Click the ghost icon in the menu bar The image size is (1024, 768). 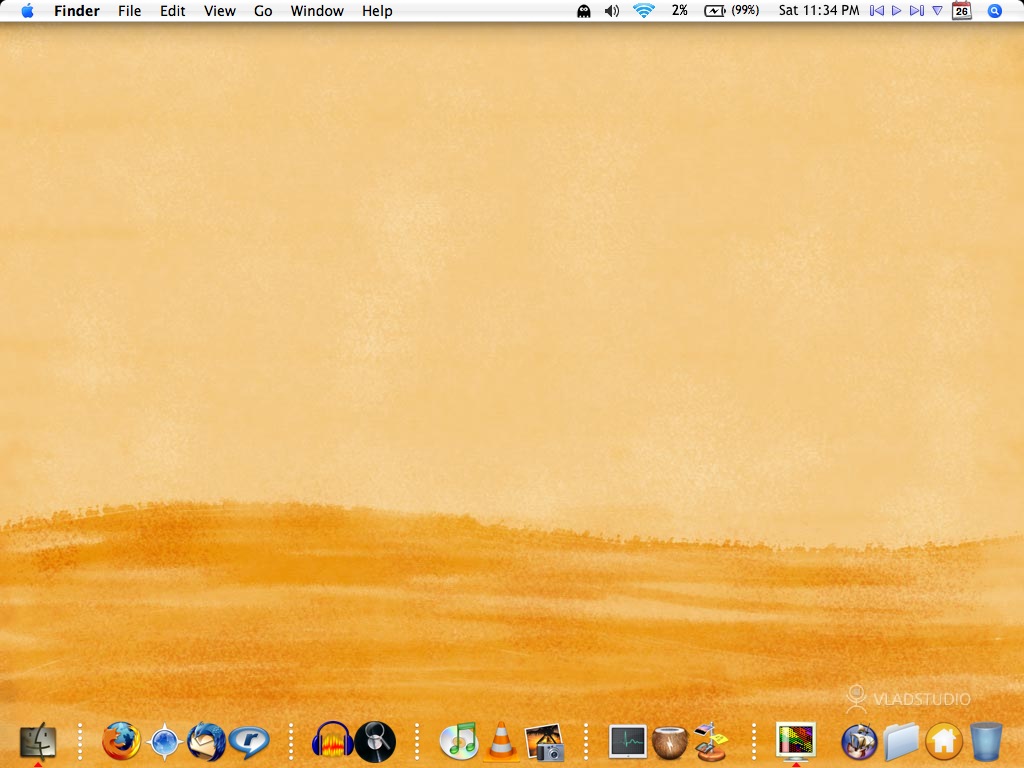click(584, 11)
